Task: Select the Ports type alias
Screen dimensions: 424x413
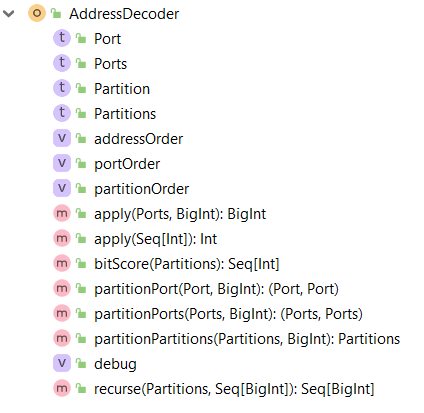Action: coord(110,64)
